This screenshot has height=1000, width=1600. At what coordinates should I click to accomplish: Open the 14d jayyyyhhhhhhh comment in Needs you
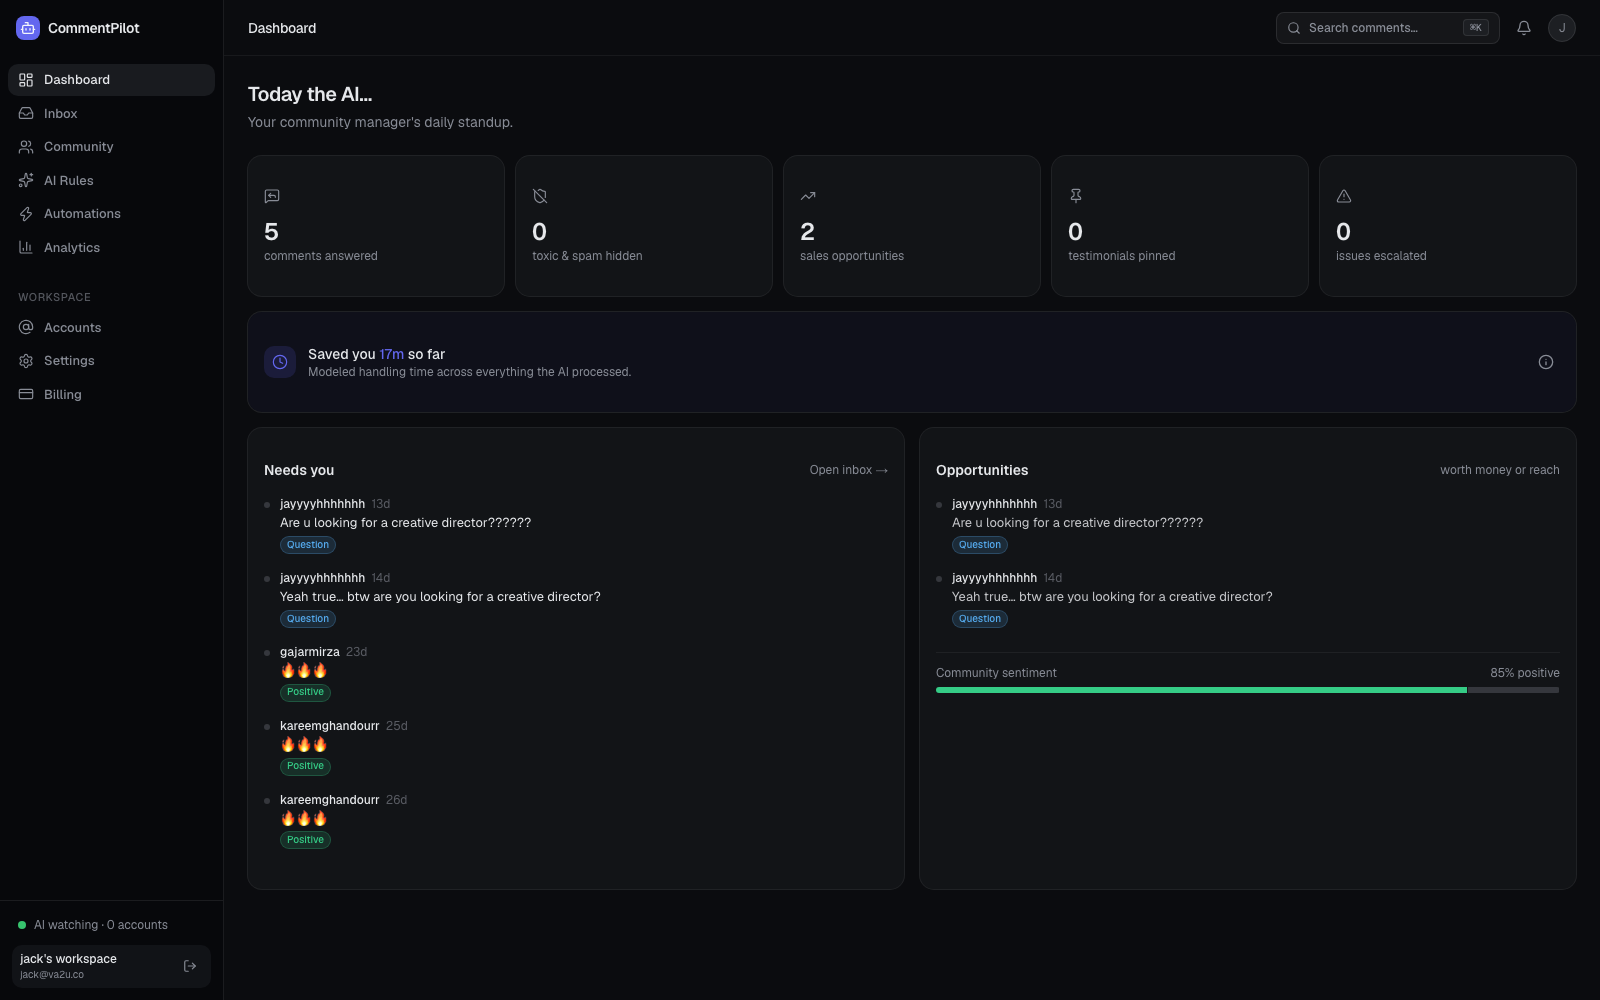pos(575,598)
